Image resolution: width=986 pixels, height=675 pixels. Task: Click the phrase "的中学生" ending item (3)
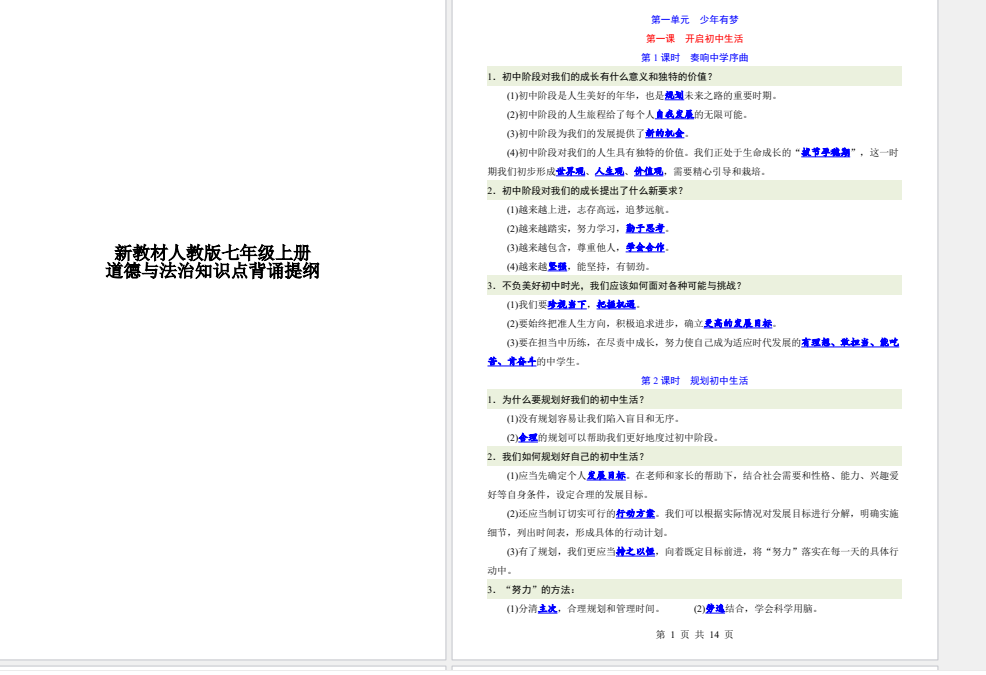point(556,362)
